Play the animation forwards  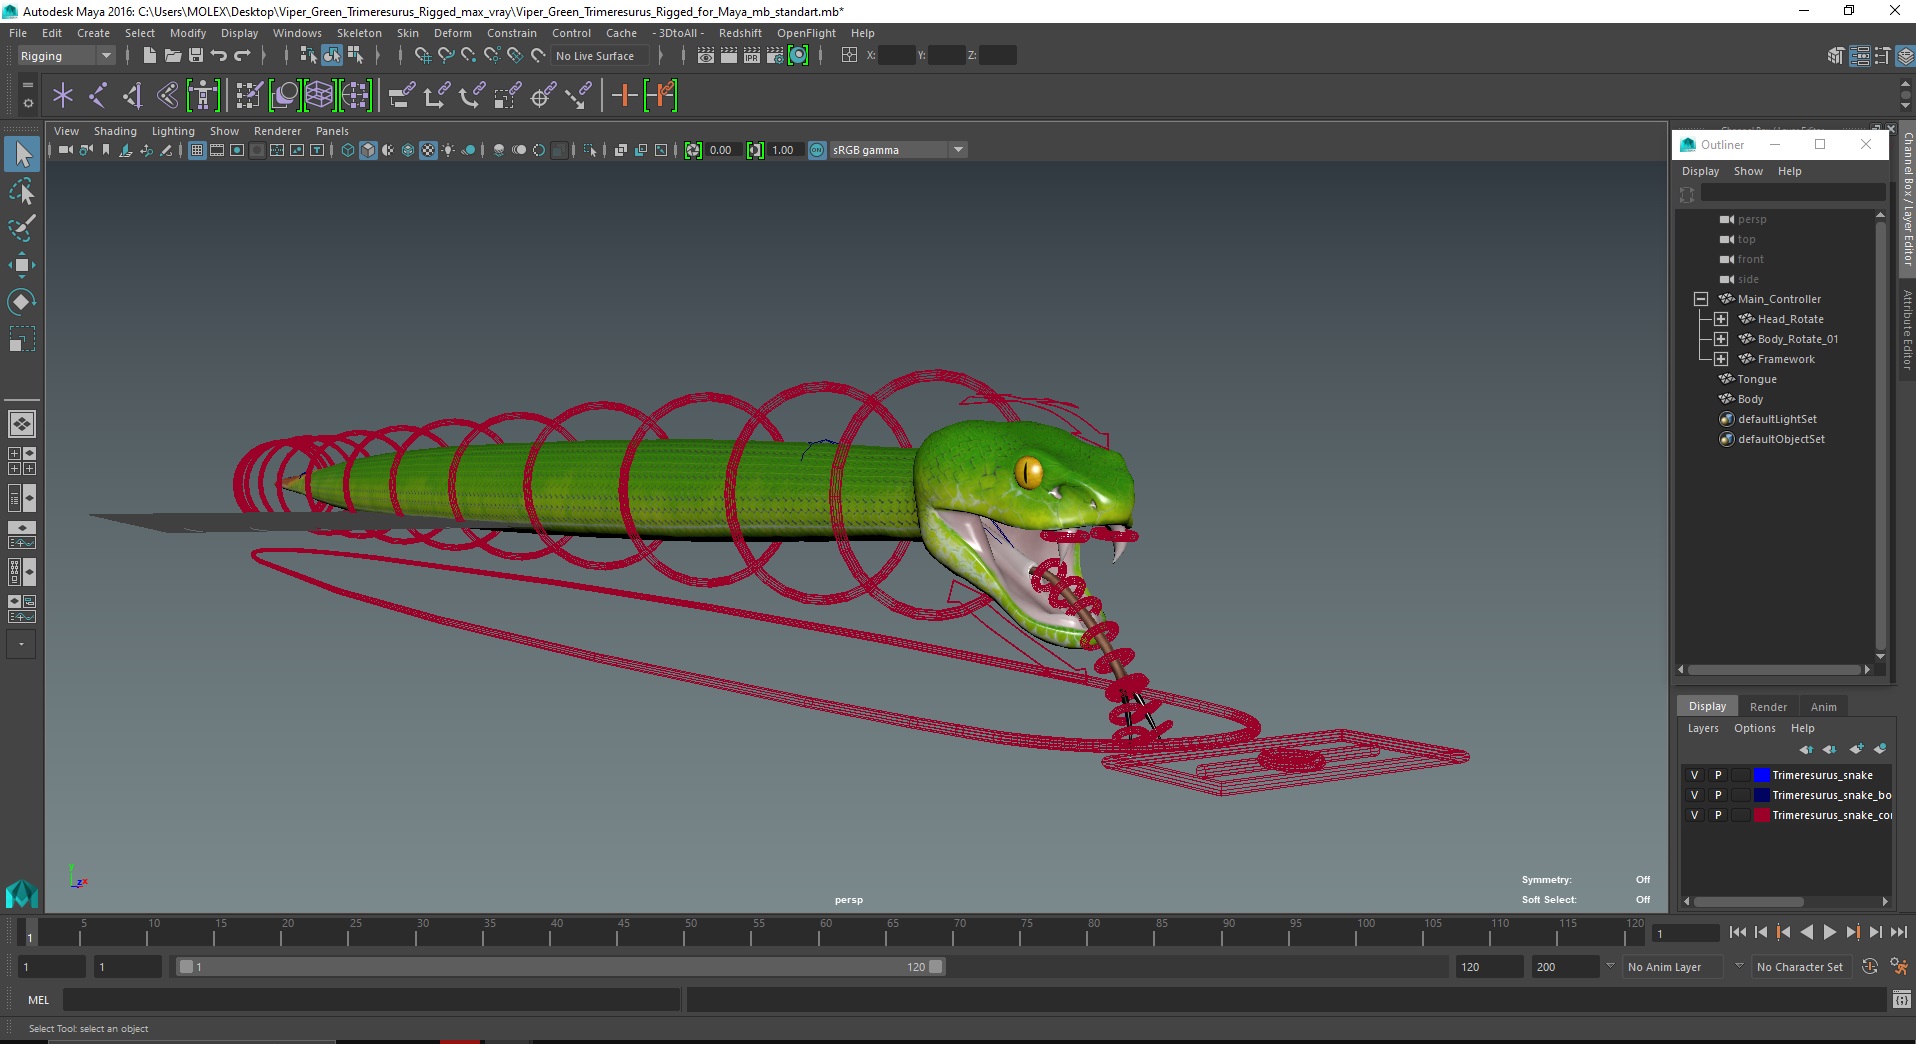coord(1829,932)
